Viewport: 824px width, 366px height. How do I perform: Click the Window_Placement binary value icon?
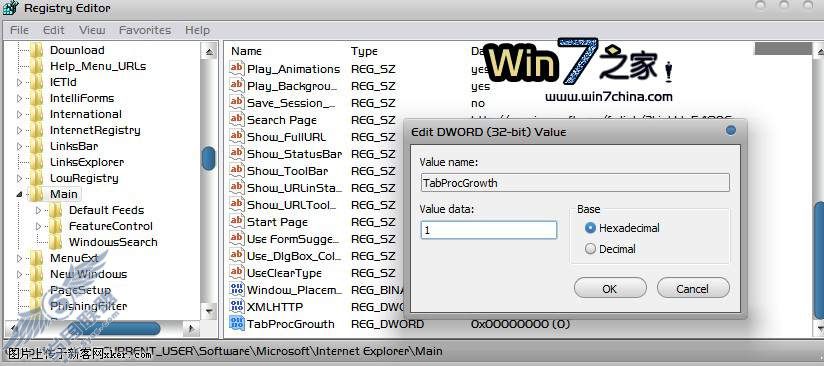[x=237, y=289]
